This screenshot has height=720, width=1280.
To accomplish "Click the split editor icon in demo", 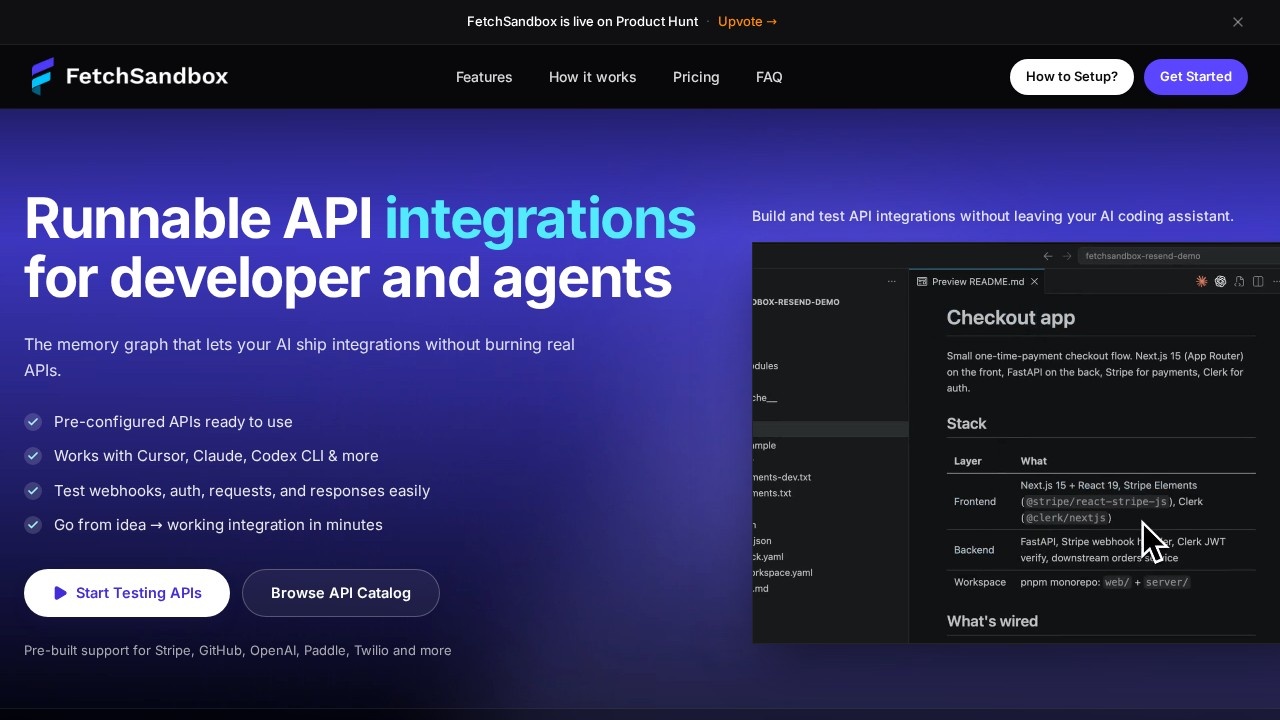I will (1258, 282).
